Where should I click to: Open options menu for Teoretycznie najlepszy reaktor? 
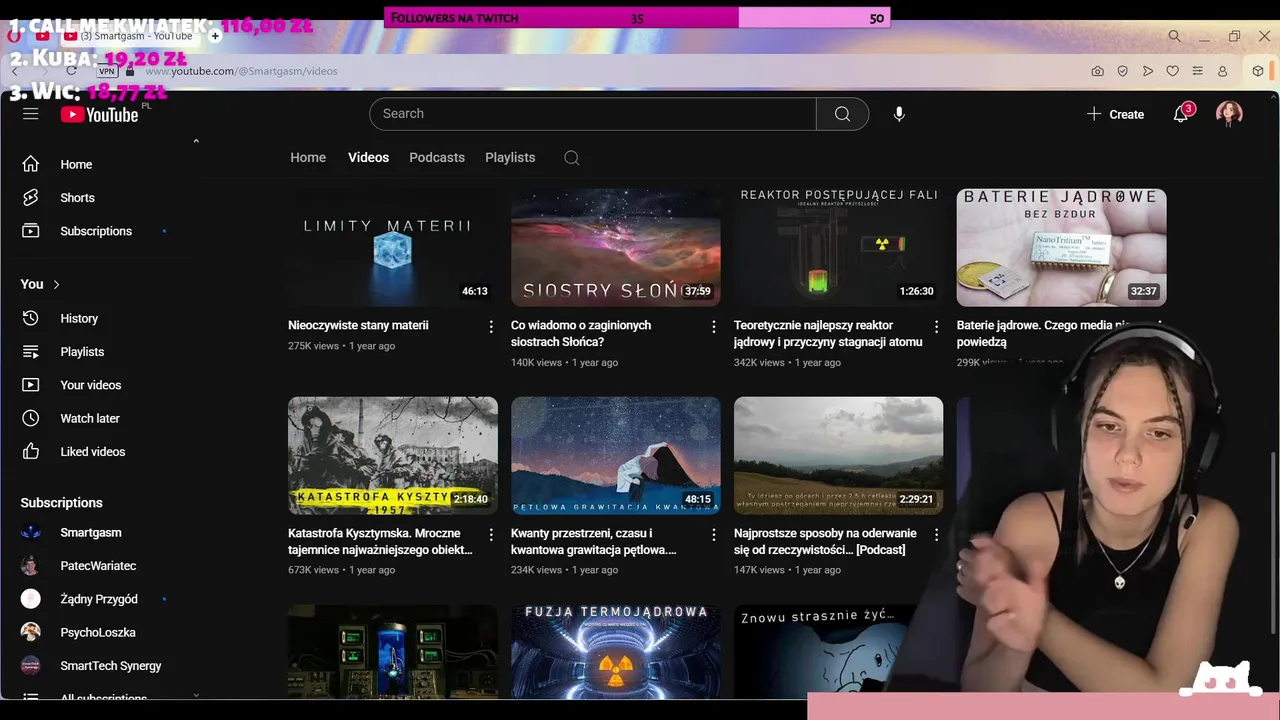[x=937, y=326]
